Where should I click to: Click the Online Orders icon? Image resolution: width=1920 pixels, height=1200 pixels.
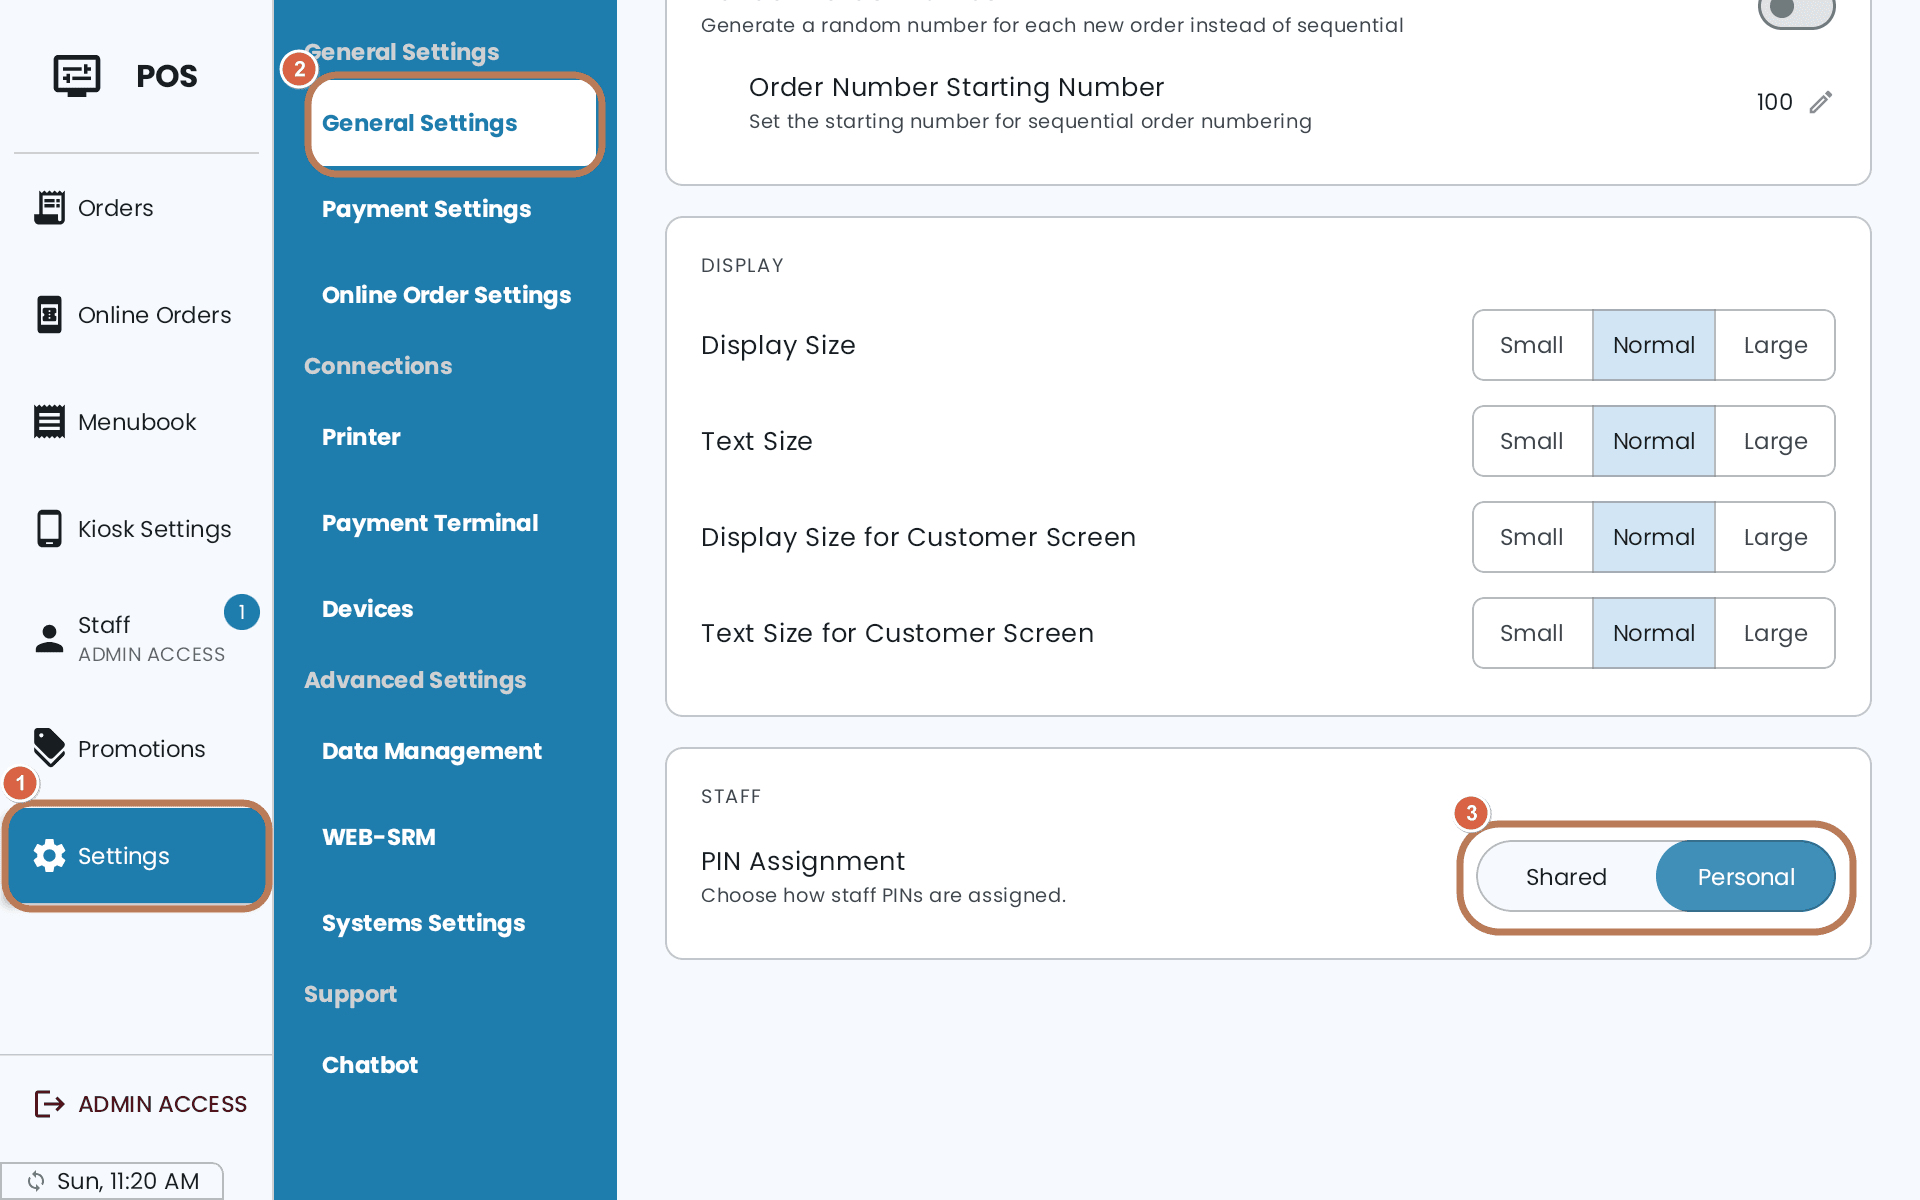[49, 315]
